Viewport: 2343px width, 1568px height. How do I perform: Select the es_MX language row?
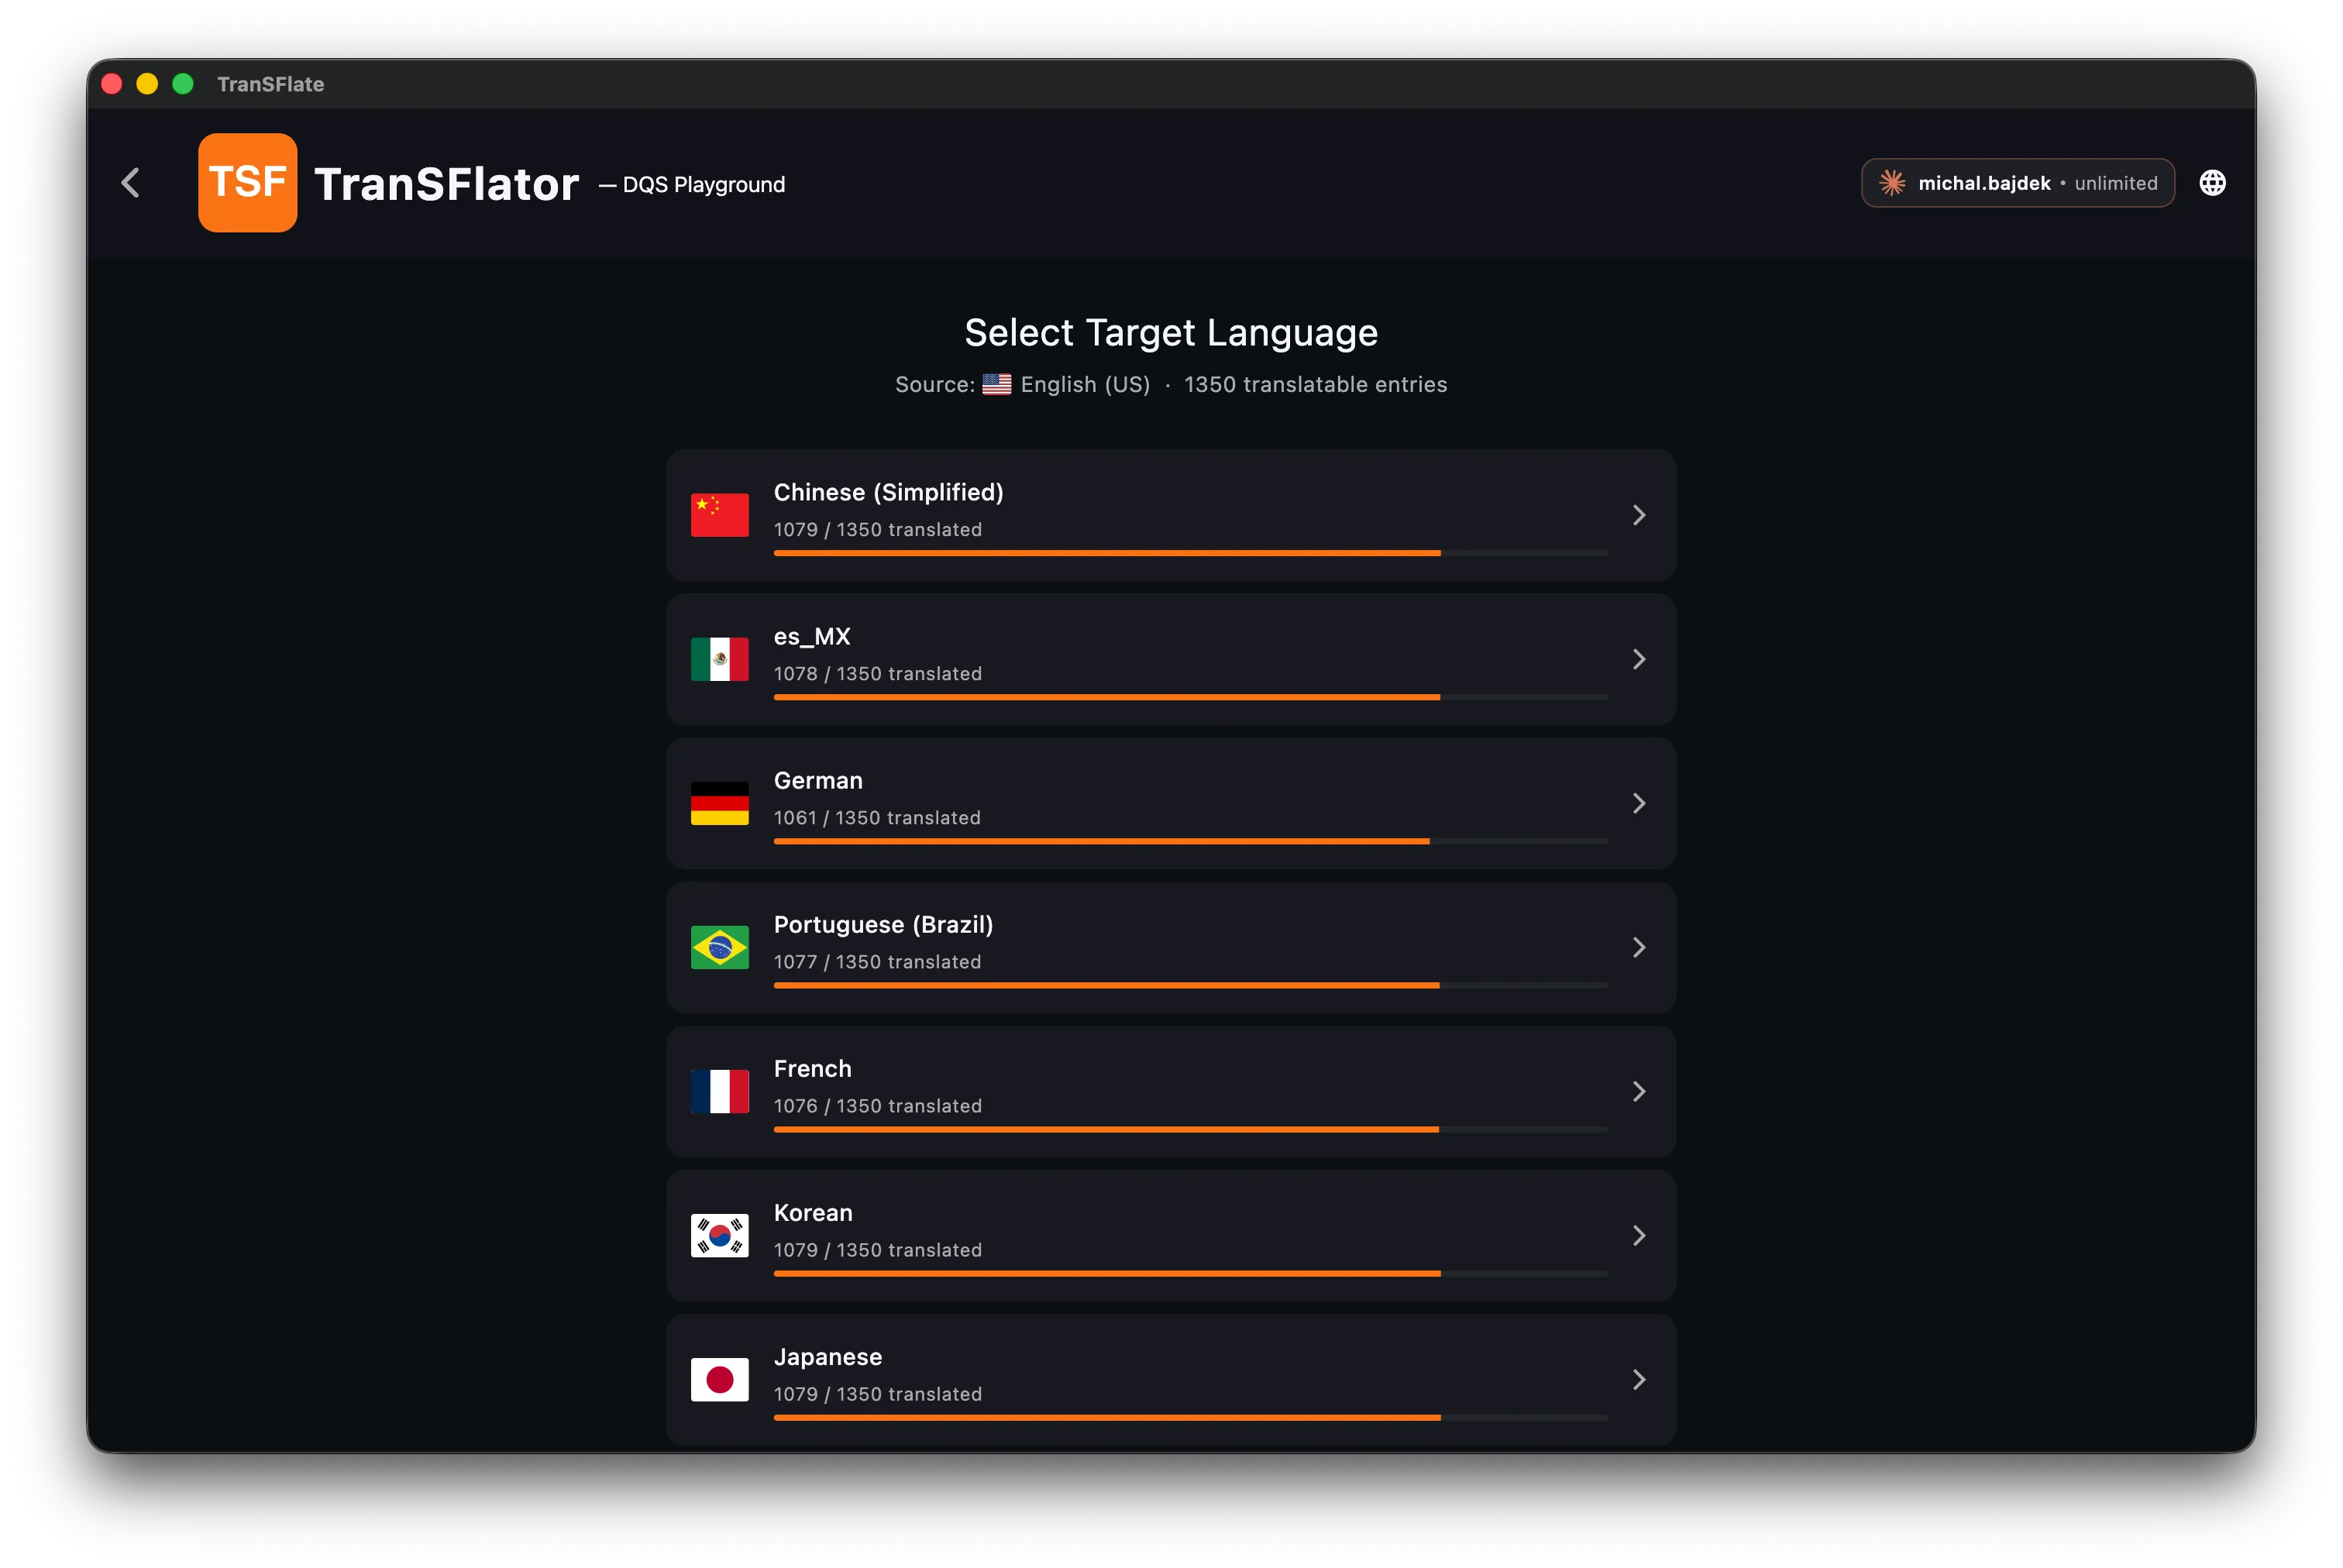tap(1170, 658)
